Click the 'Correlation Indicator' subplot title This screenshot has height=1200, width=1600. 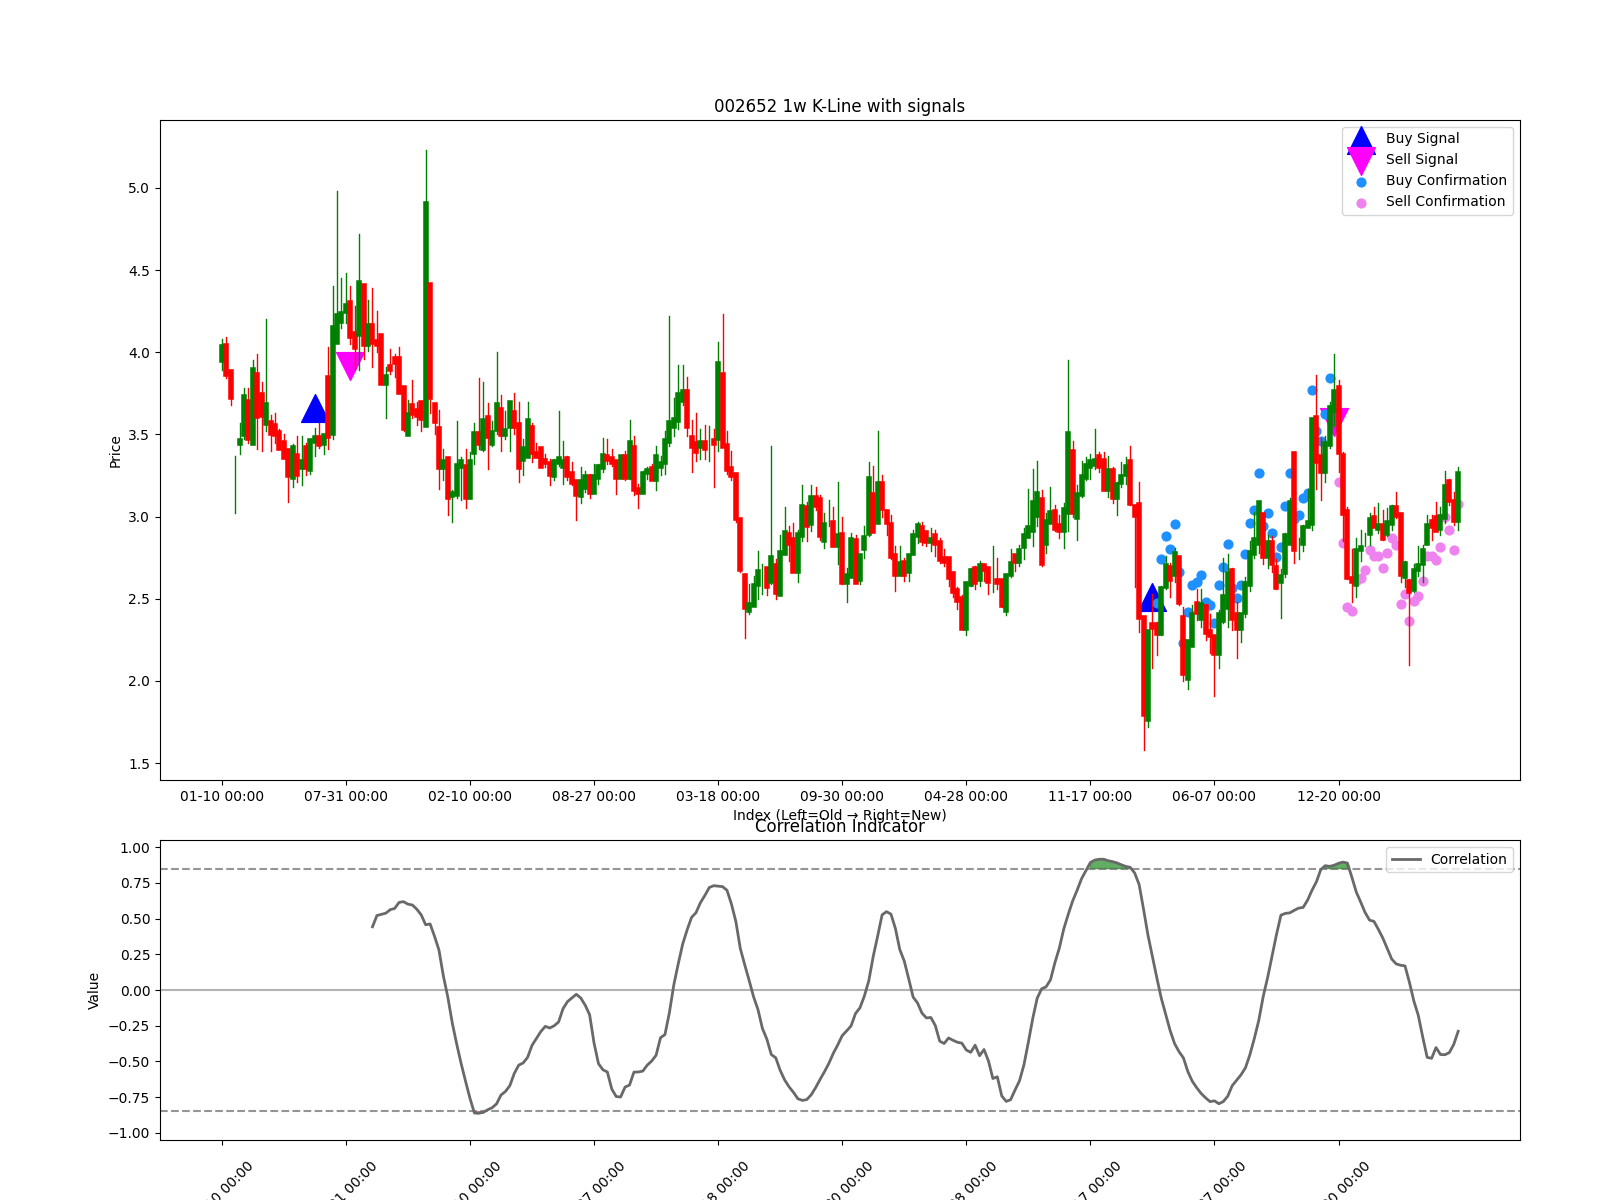(839, 826)
